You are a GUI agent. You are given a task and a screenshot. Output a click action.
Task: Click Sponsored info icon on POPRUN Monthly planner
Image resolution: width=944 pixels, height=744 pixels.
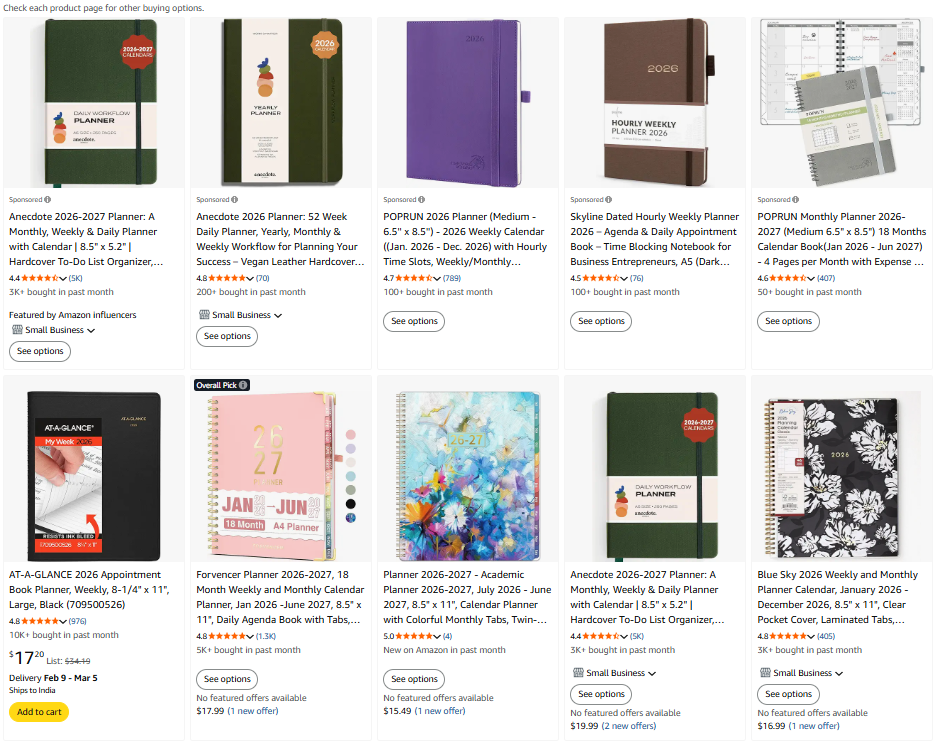click(x=796, y=200)
